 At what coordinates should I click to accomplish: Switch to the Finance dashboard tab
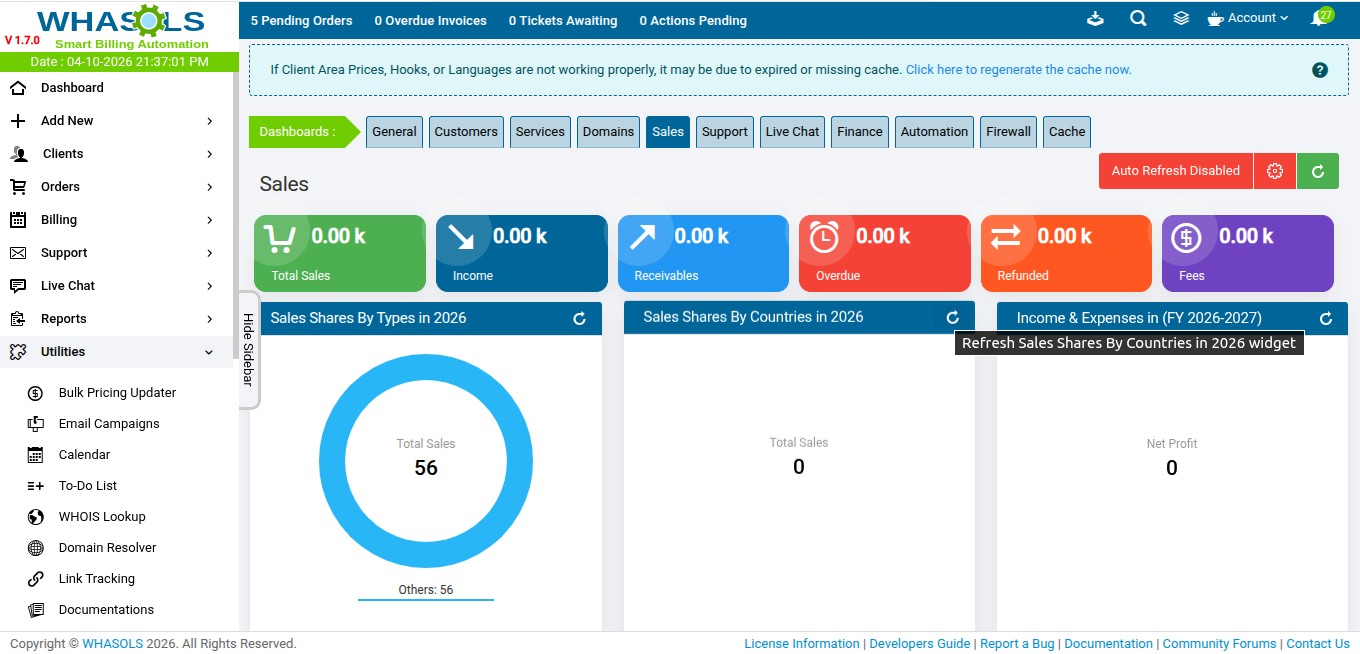859,132
